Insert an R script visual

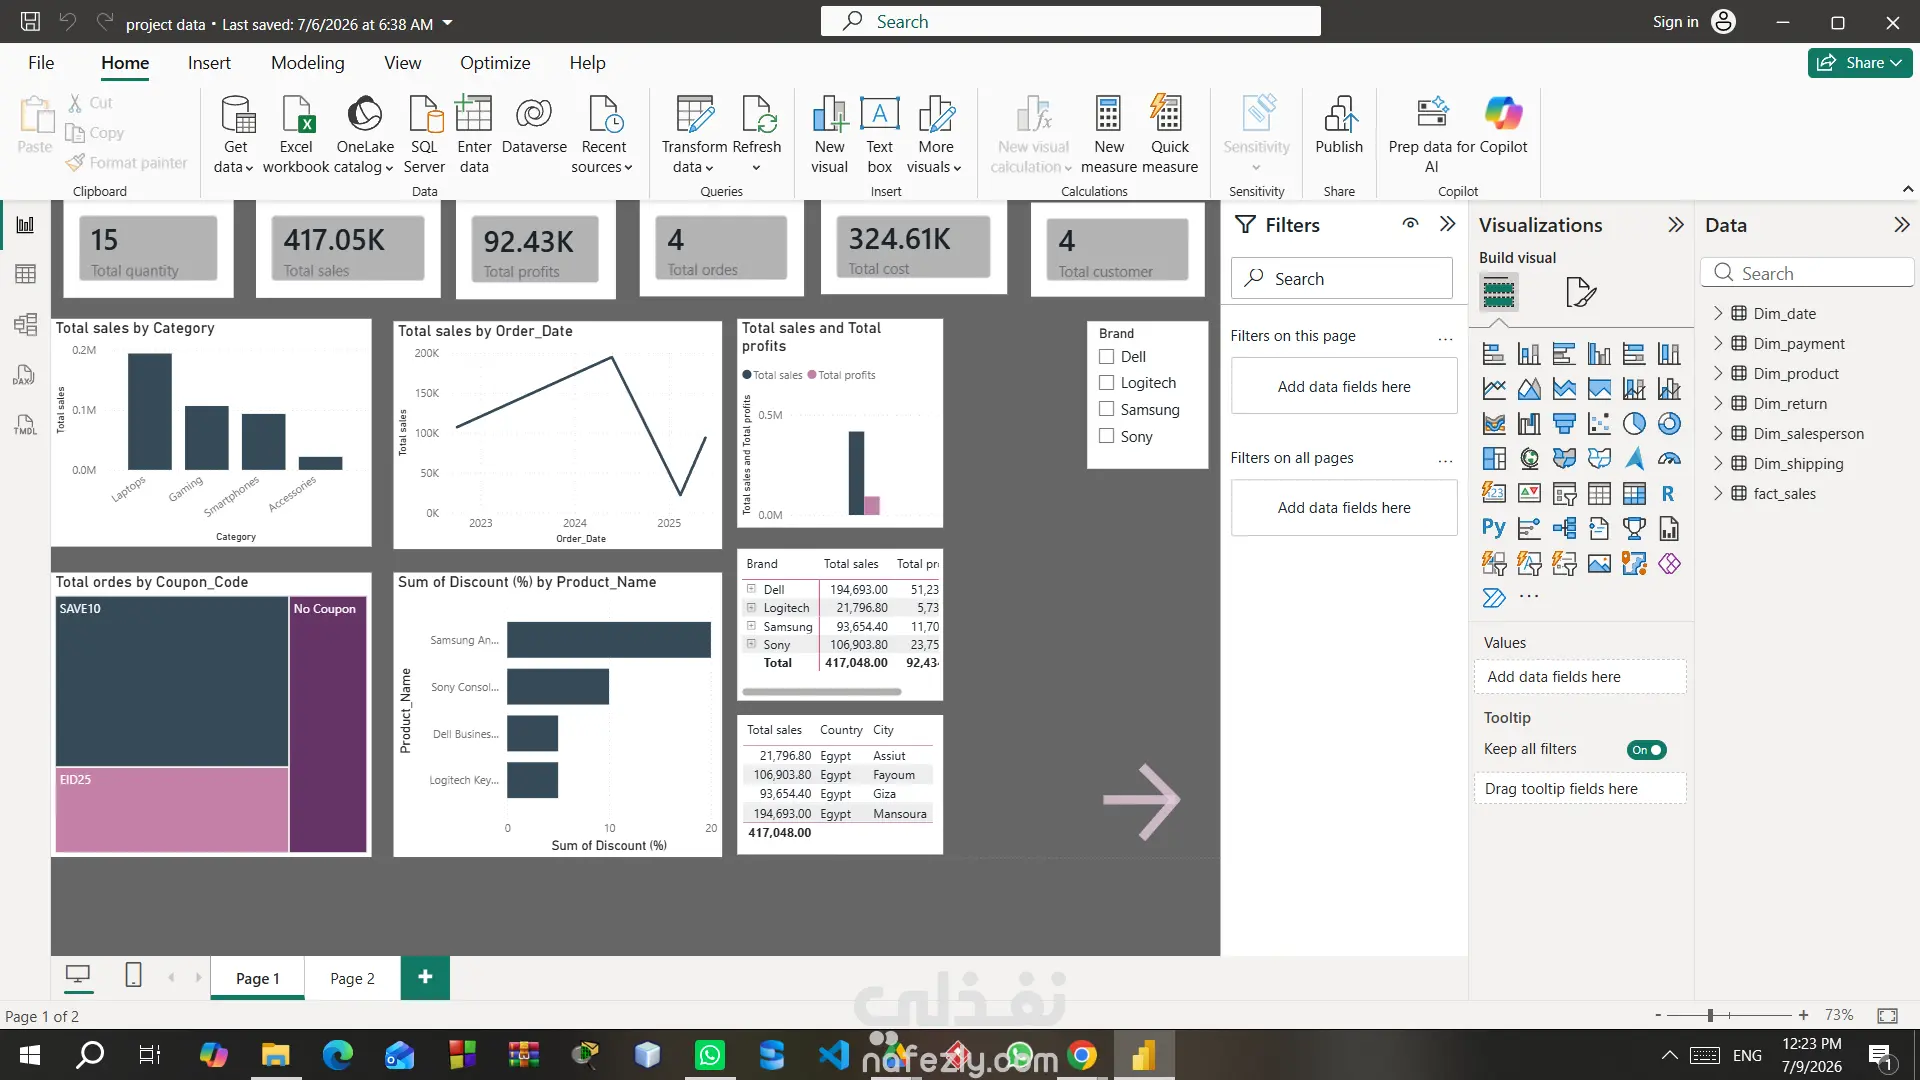click(1669, 494)
